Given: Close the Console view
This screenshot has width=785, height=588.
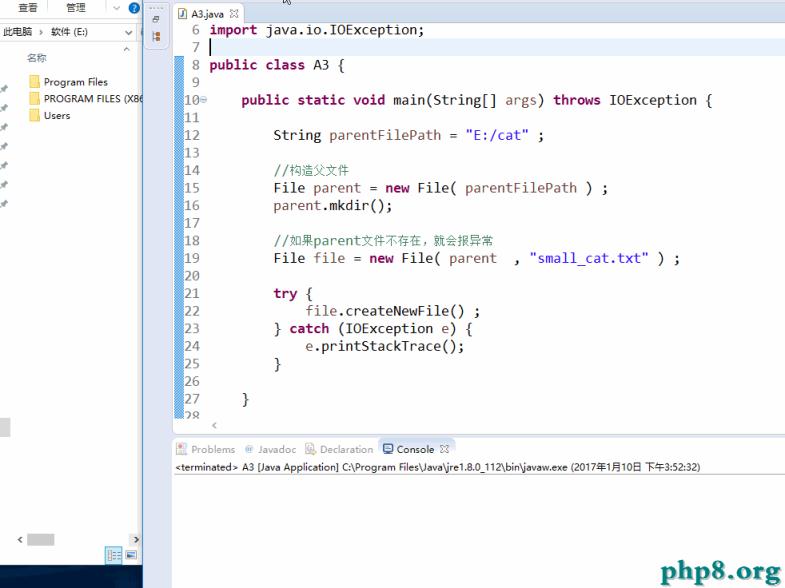Looking at the screenshot, I should point(445,449).
